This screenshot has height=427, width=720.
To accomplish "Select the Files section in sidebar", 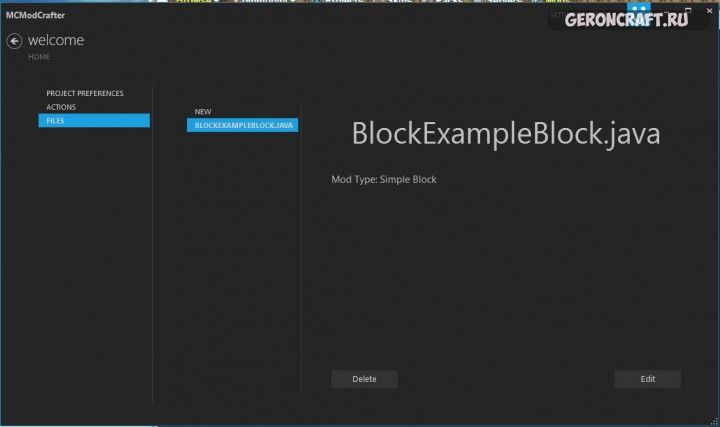I will click(93, 121).
